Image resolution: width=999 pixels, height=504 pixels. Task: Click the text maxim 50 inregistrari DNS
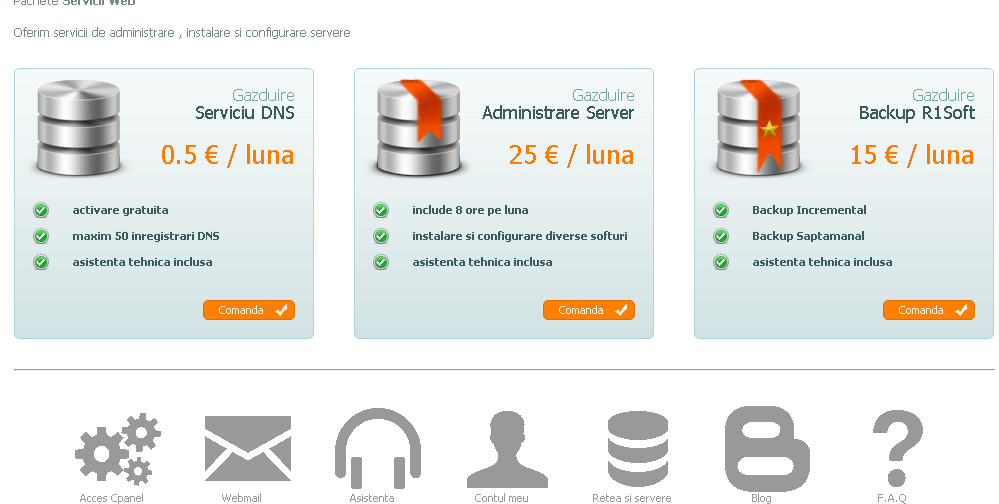[x=146, y=236]
